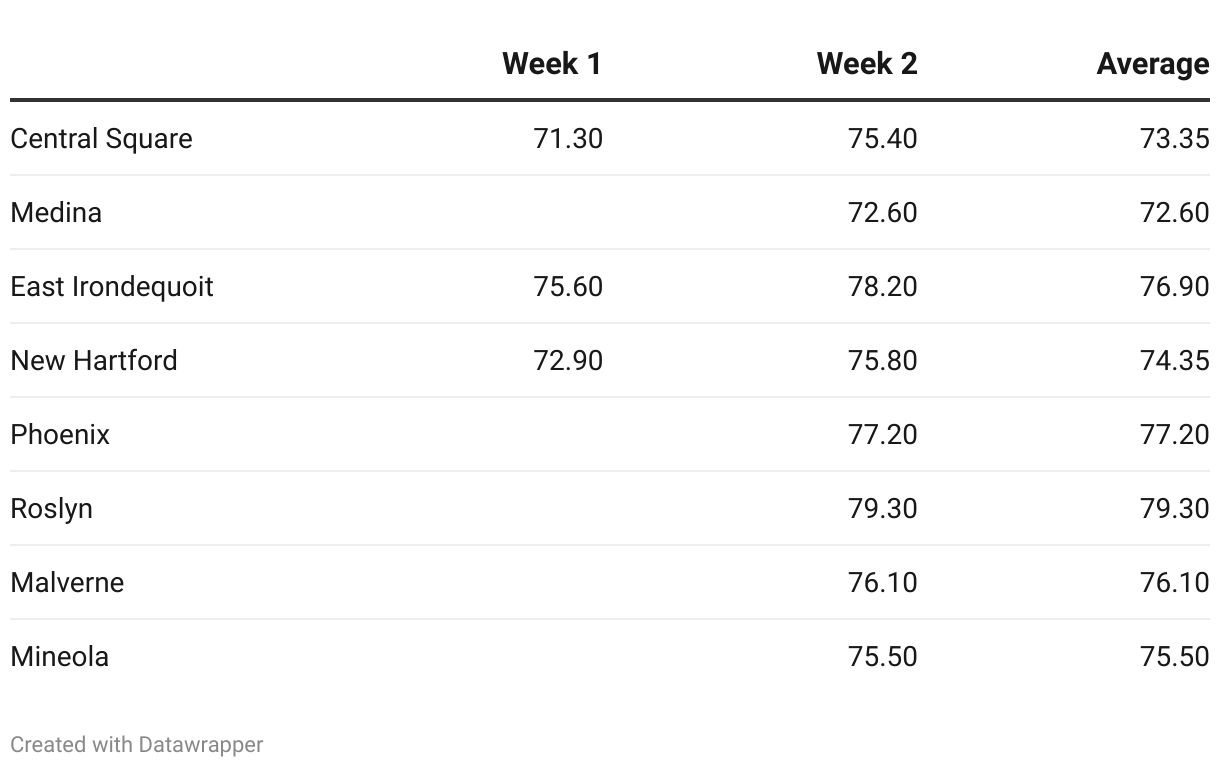
Task: Sort by the "Week 2" column header
Action: (866, 64)
